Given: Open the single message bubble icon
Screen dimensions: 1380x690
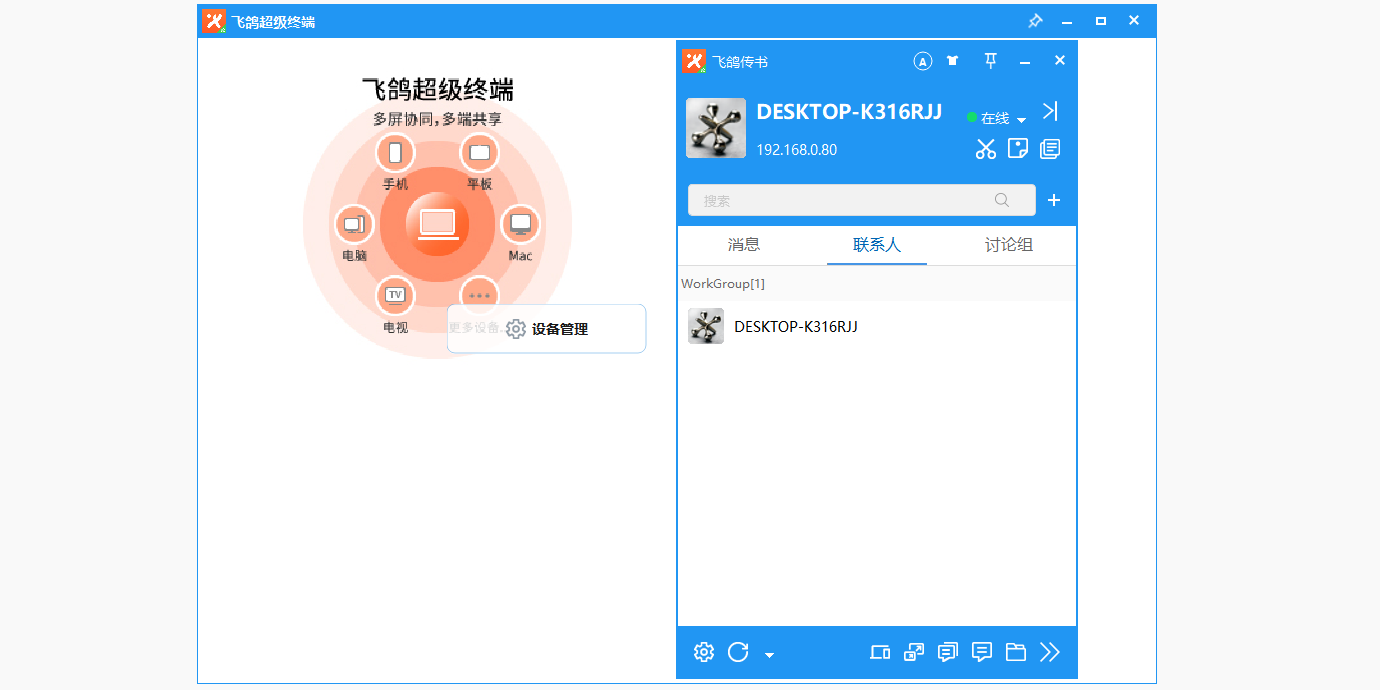Looking at the screenshot, I should tap(982, 652).
